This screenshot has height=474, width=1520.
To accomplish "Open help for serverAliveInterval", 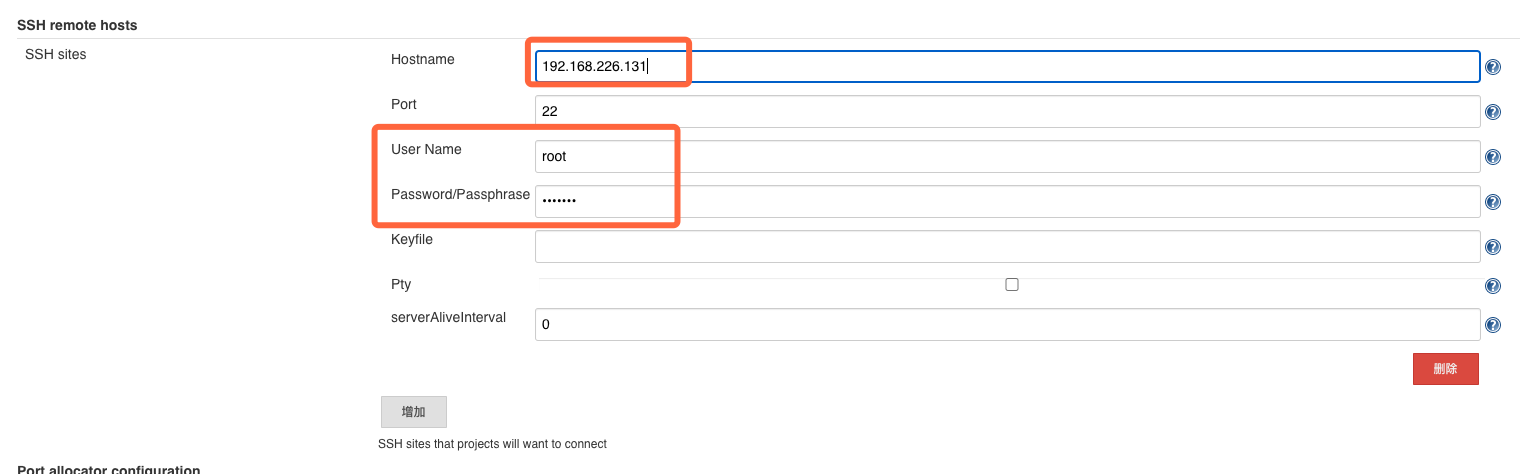I will click(x=1493, y=325).
